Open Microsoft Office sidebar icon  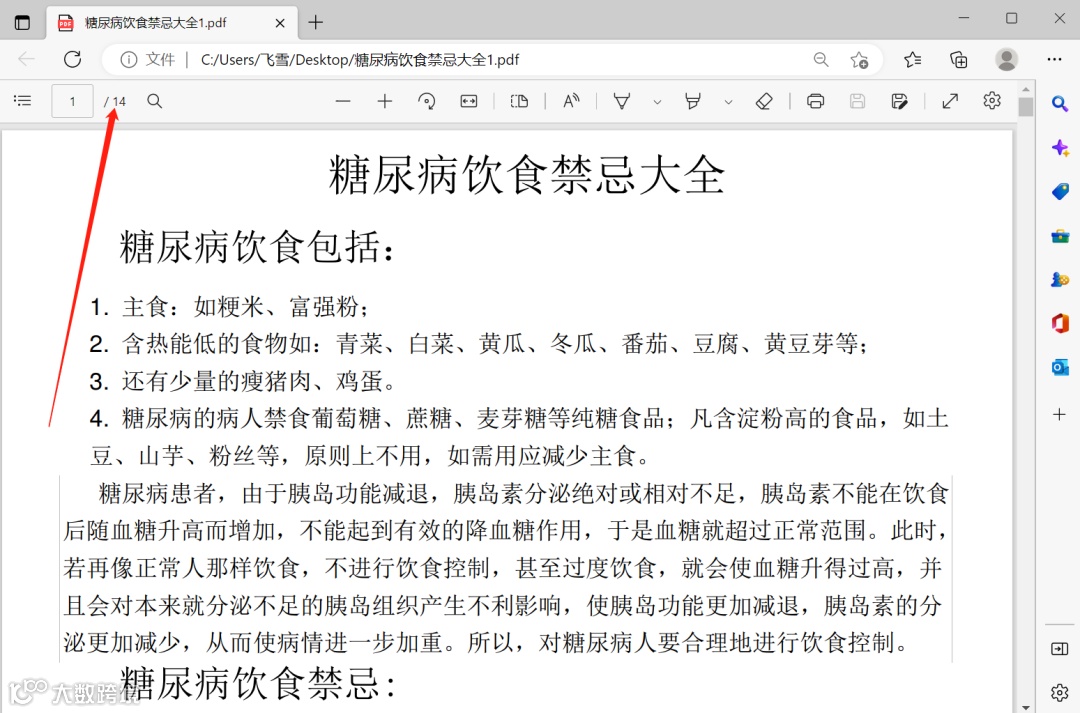click(x=1060, y=323)
